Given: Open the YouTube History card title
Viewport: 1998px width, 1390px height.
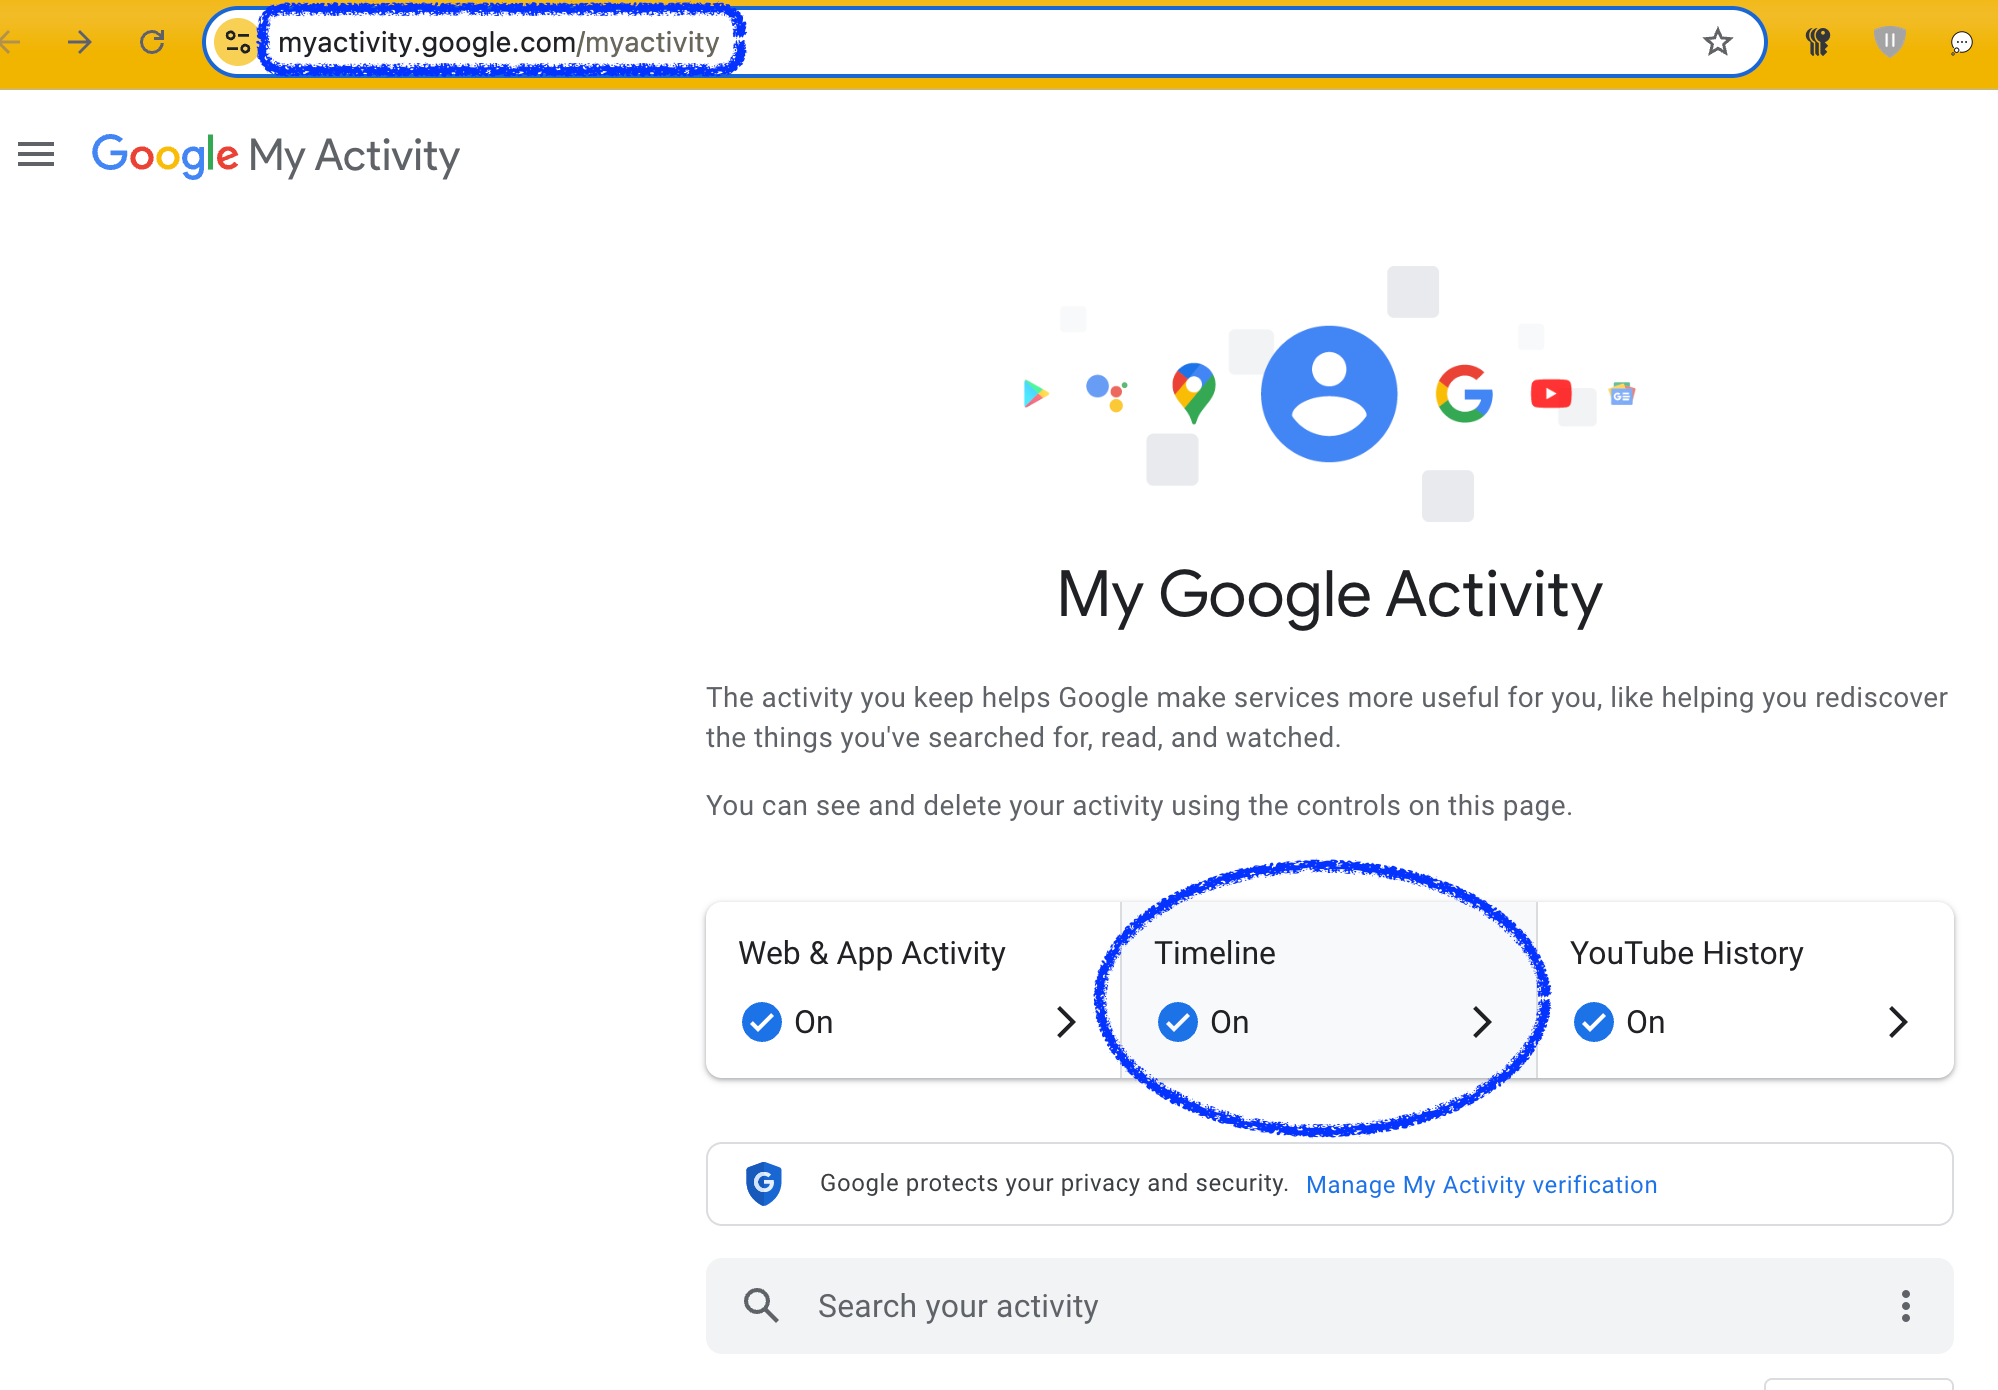Looking at the screenshot, I should pyautogui.click(x=1686, y=953).
